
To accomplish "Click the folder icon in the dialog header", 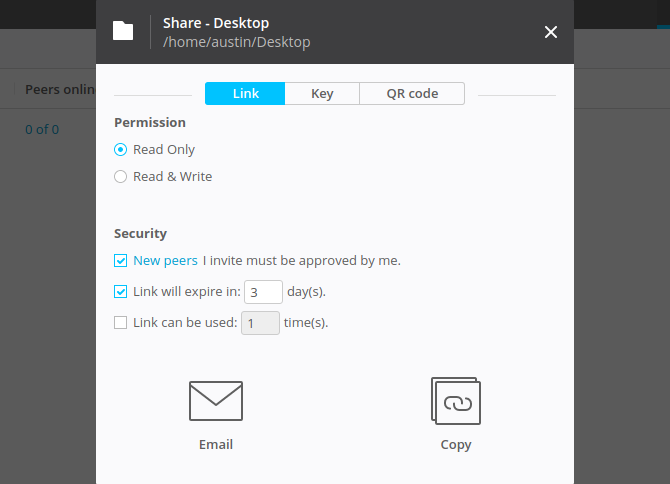I will 123,31.
